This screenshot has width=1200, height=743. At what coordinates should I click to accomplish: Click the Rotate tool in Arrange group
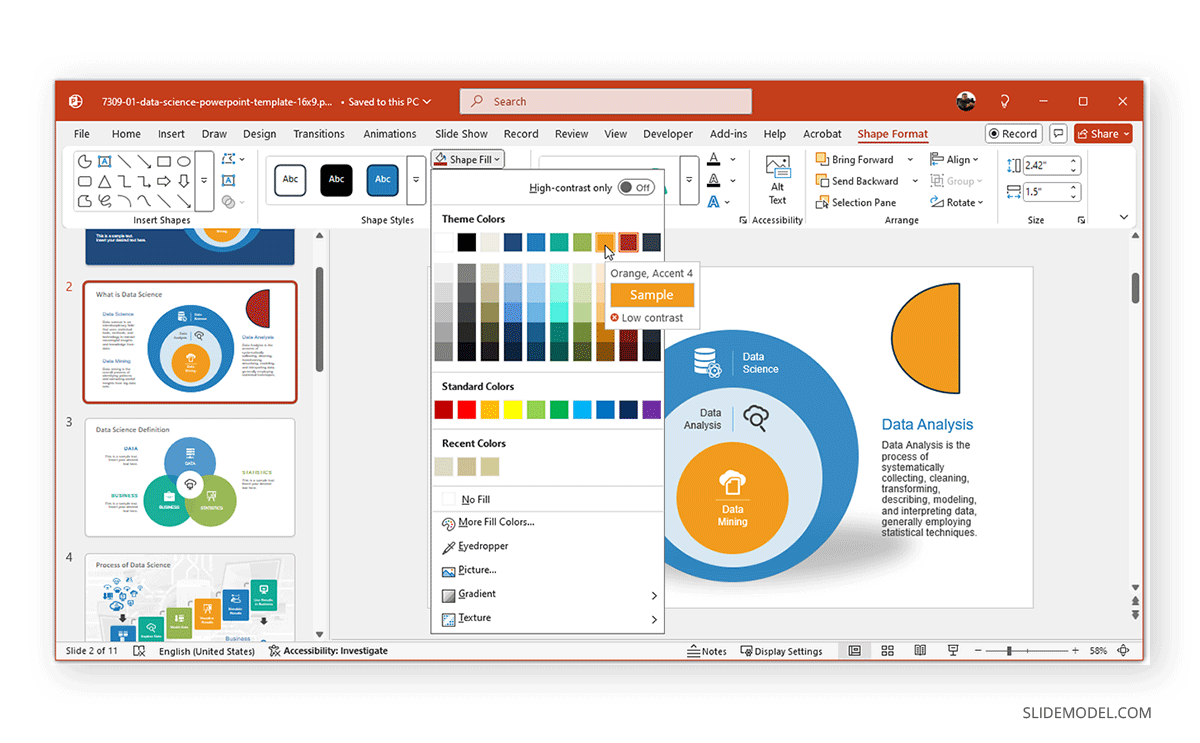[957, 201]
